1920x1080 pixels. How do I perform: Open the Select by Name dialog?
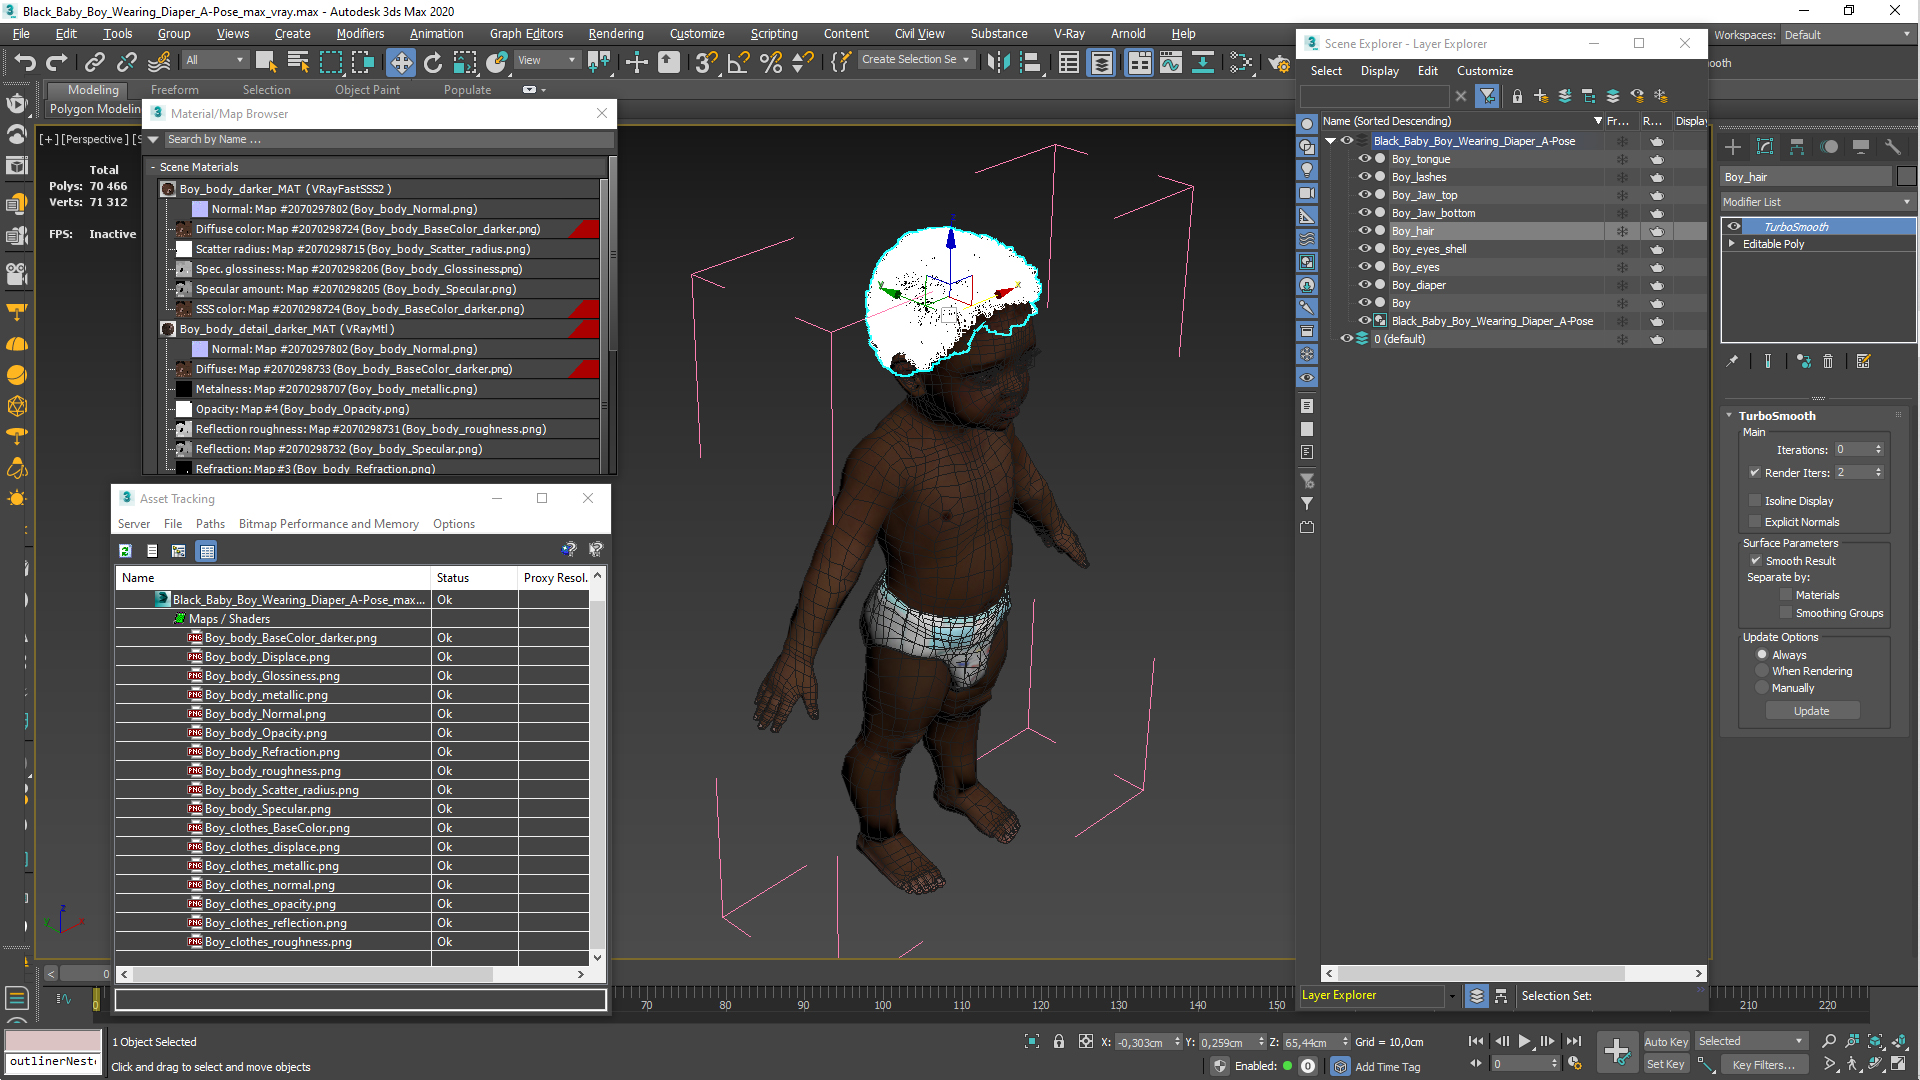click(x=298, y=62)
